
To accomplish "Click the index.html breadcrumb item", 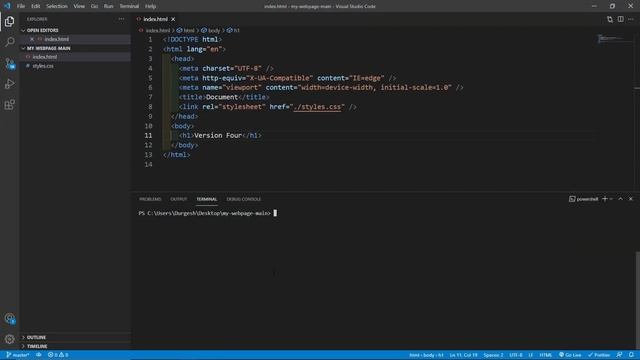I will [x=154, y=30].
